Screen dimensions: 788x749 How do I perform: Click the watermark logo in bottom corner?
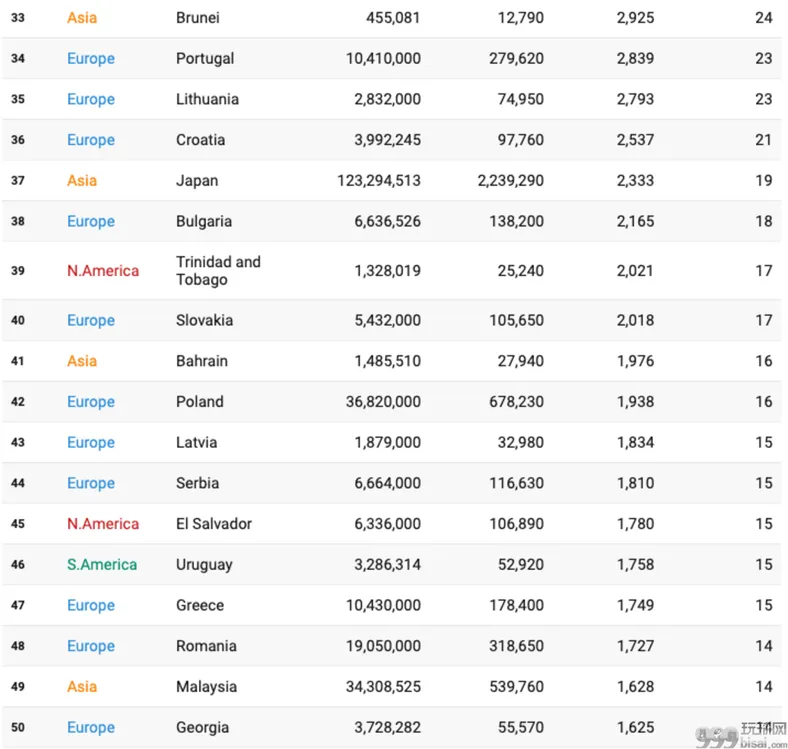[x=741, y=735]
